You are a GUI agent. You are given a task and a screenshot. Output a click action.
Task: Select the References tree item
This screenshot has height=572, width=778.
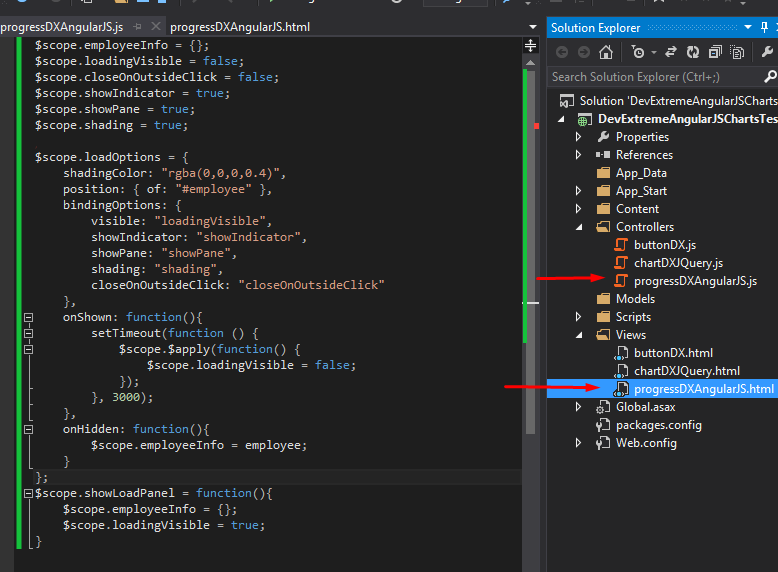[644, 155]
